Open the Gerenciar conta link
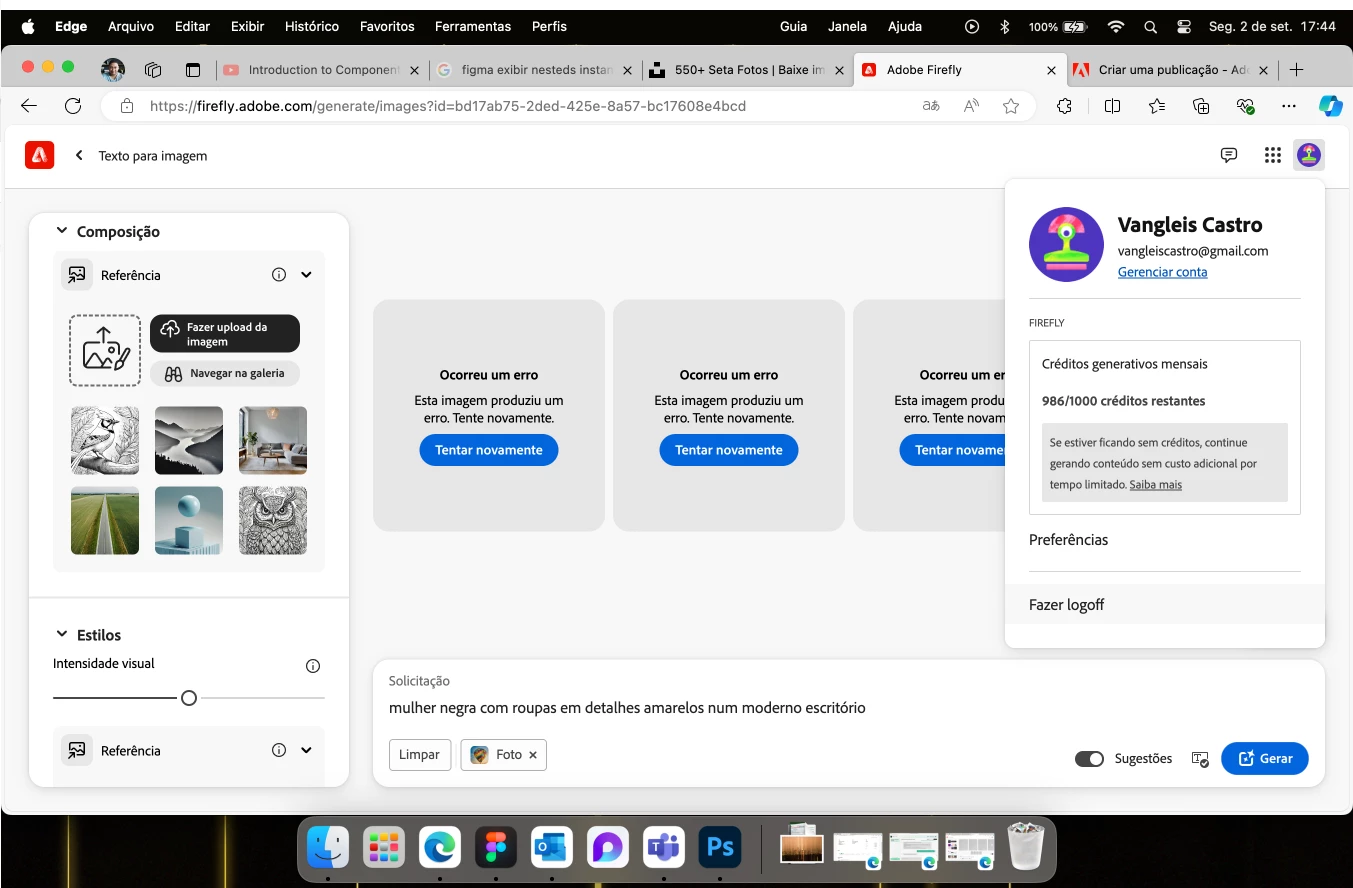Screen dimensions: 1353x888 pos(1162,272)
